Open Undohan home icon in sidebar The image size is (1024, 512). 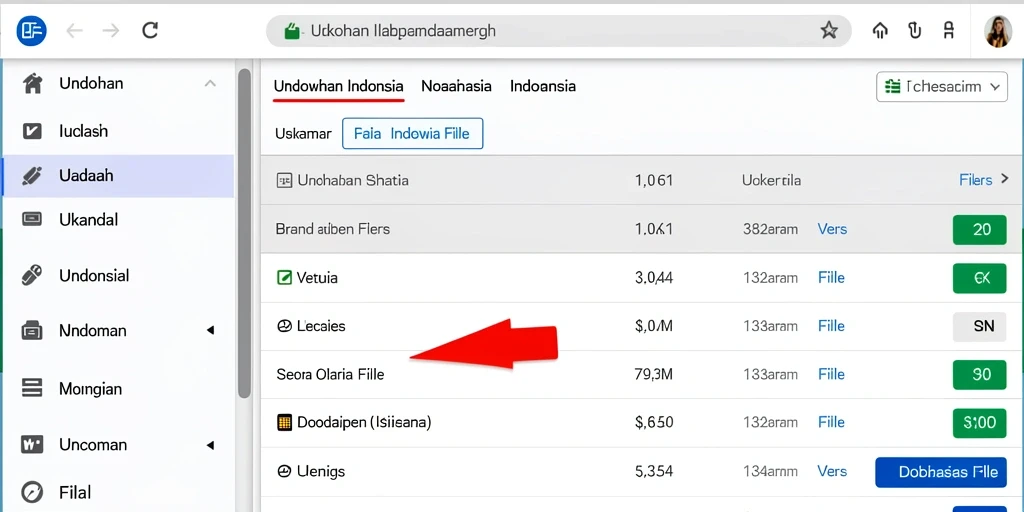click(32, 84)
